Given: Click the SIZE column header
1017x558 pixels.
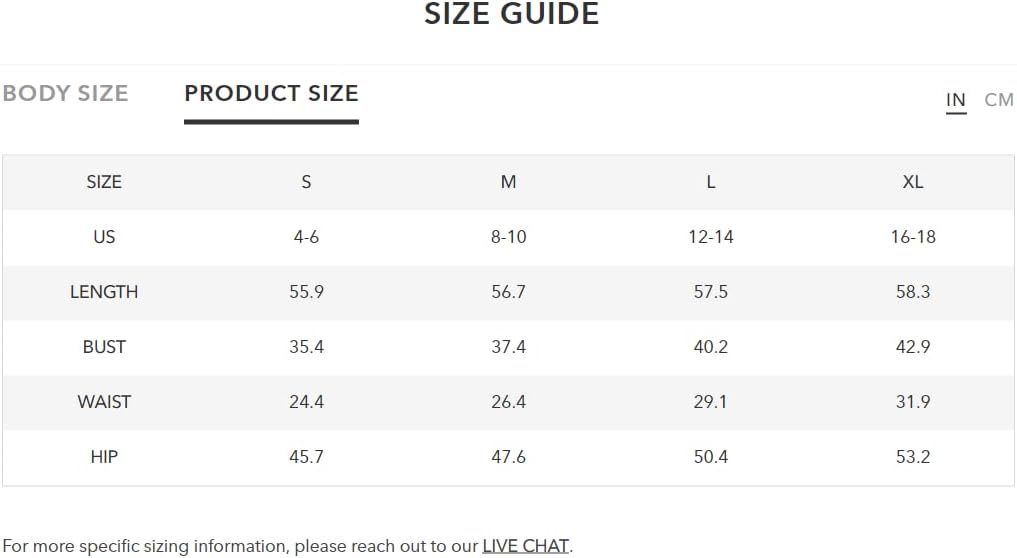Looking at the screenshot, I should 104,182.
